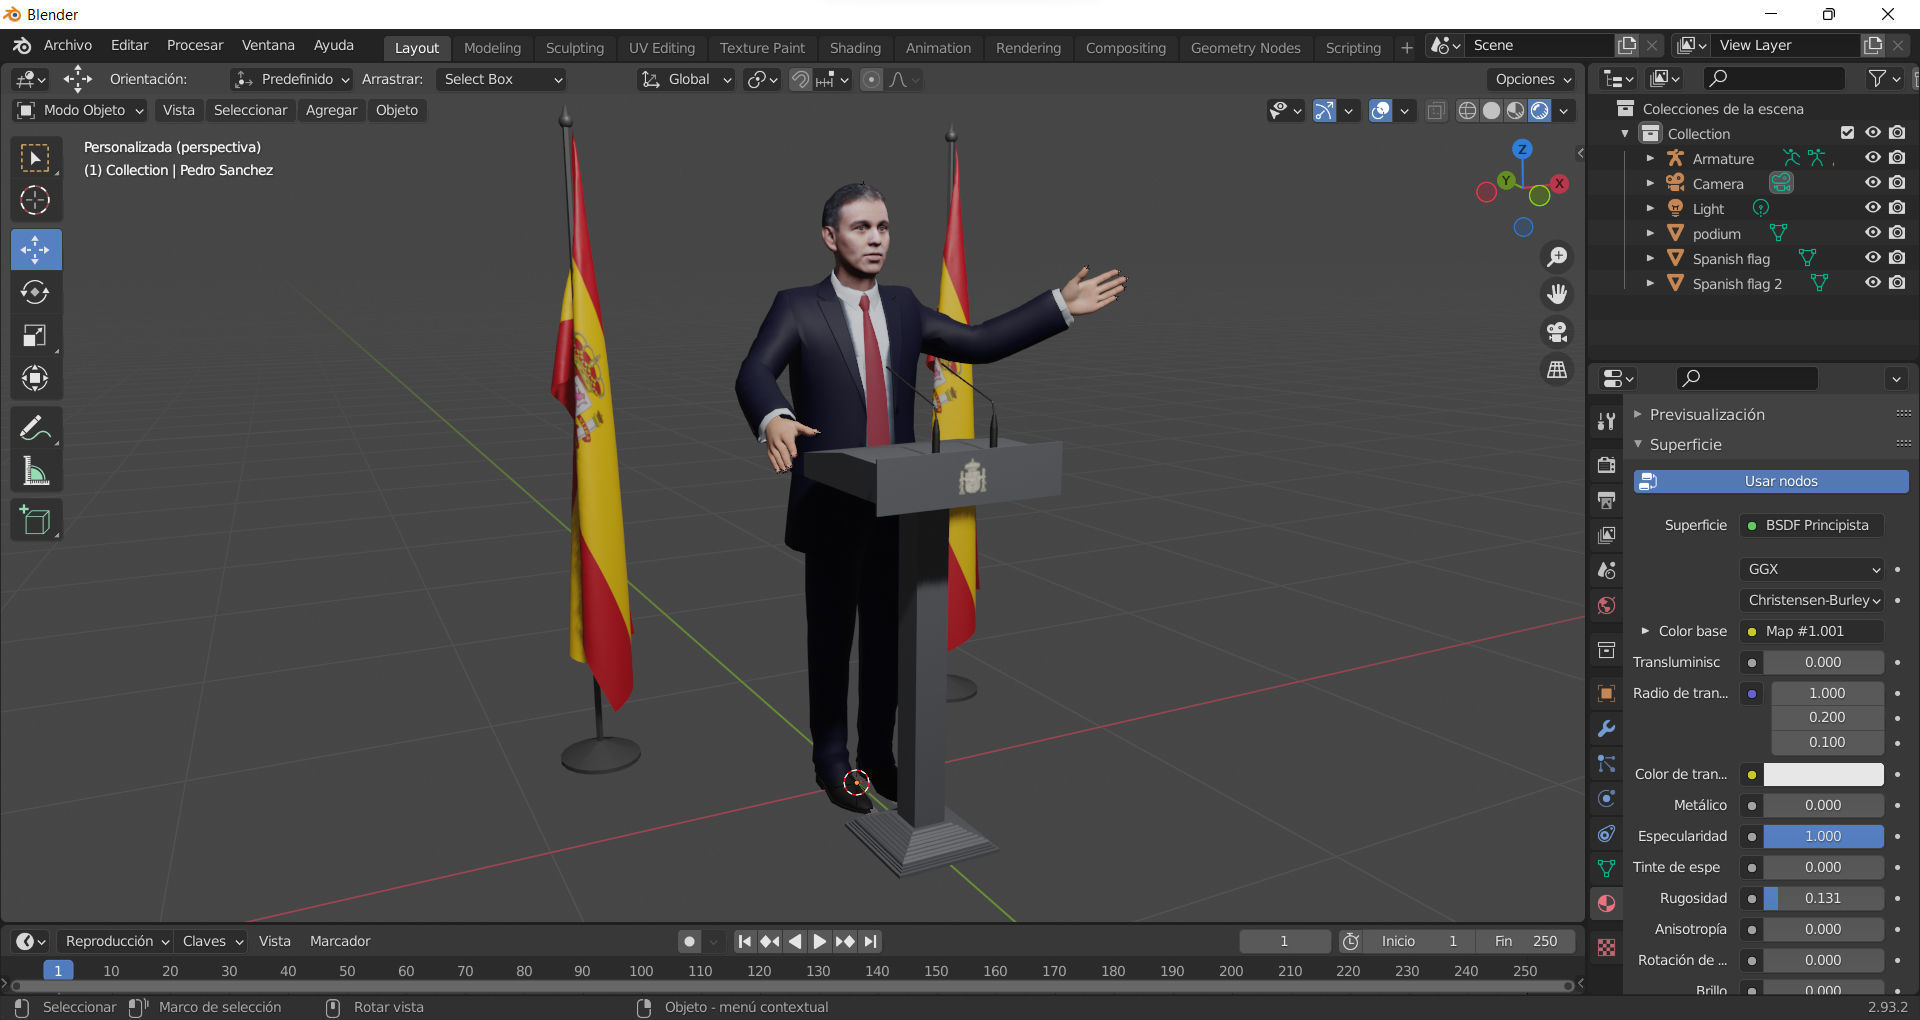
Task: Open the Object properties tab
Action: pyautogui.click(x=1606, y=693)
